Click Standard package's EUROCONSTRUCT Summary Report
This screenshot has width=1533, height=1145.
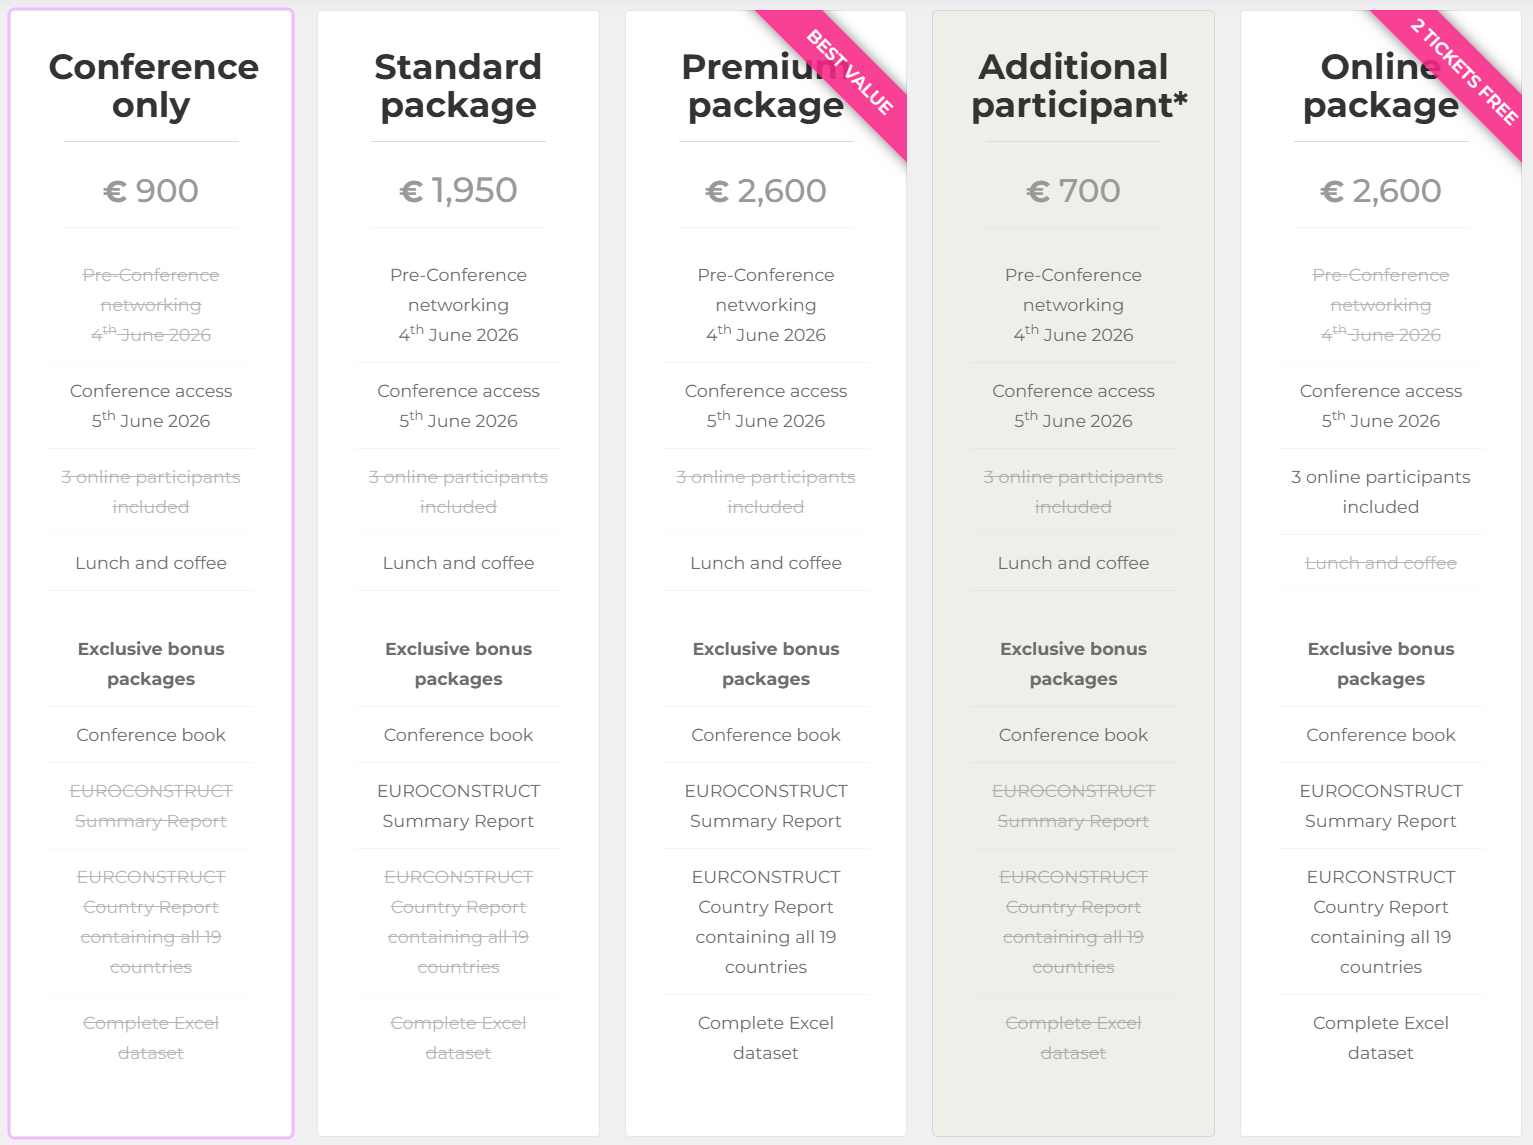click(458, 806)
